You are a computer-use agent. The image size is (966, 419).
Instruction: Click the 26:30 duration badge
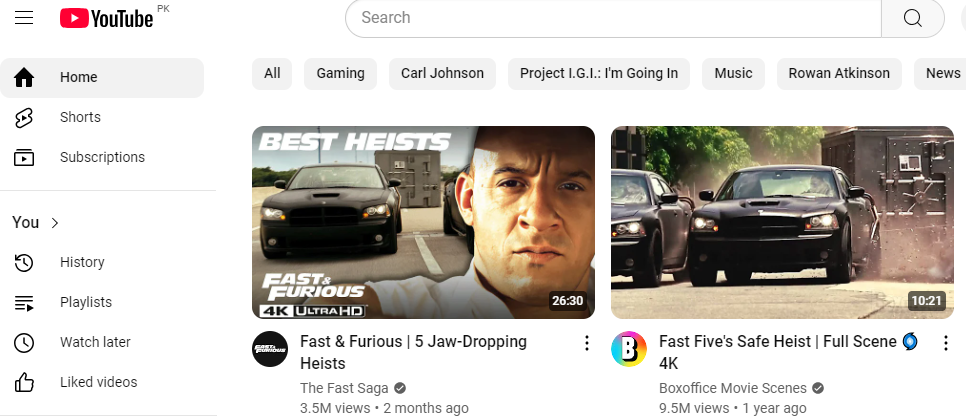(x=567, y=301)
